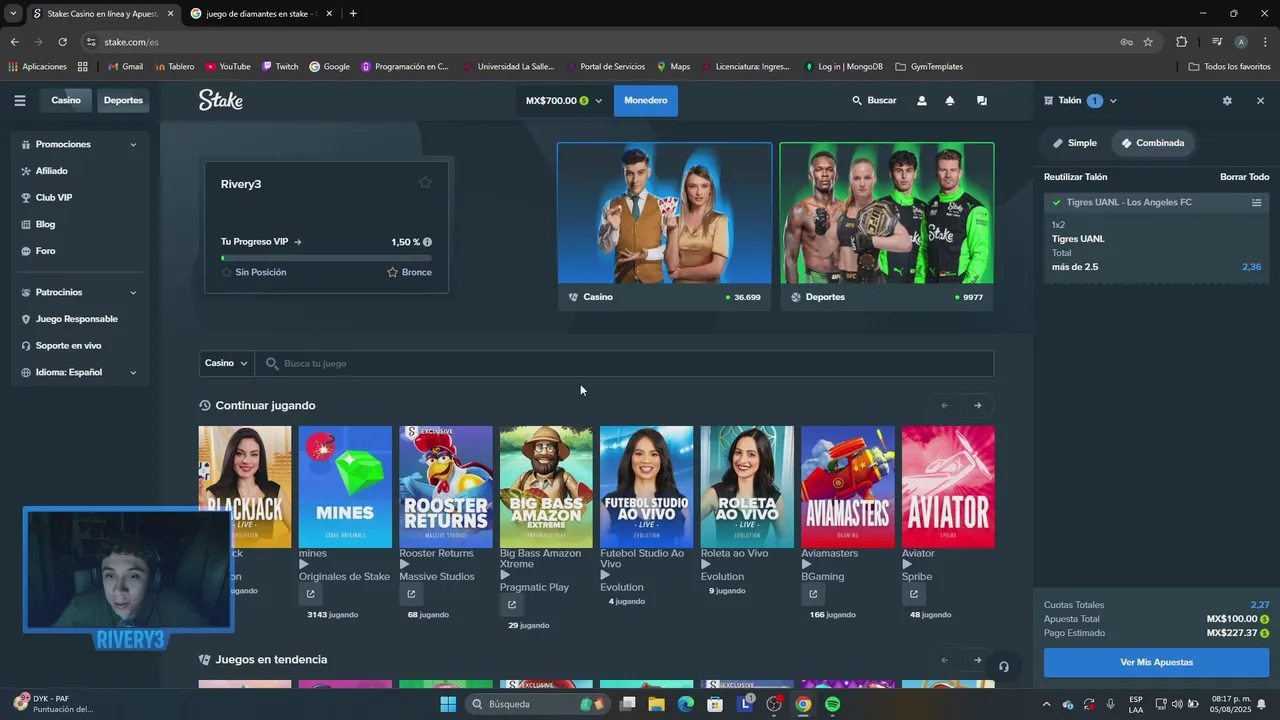Open the Tigres UANL bet options menu icon
The width and height of the screenshot is (1280, 720).
[x=1256, y=202]
